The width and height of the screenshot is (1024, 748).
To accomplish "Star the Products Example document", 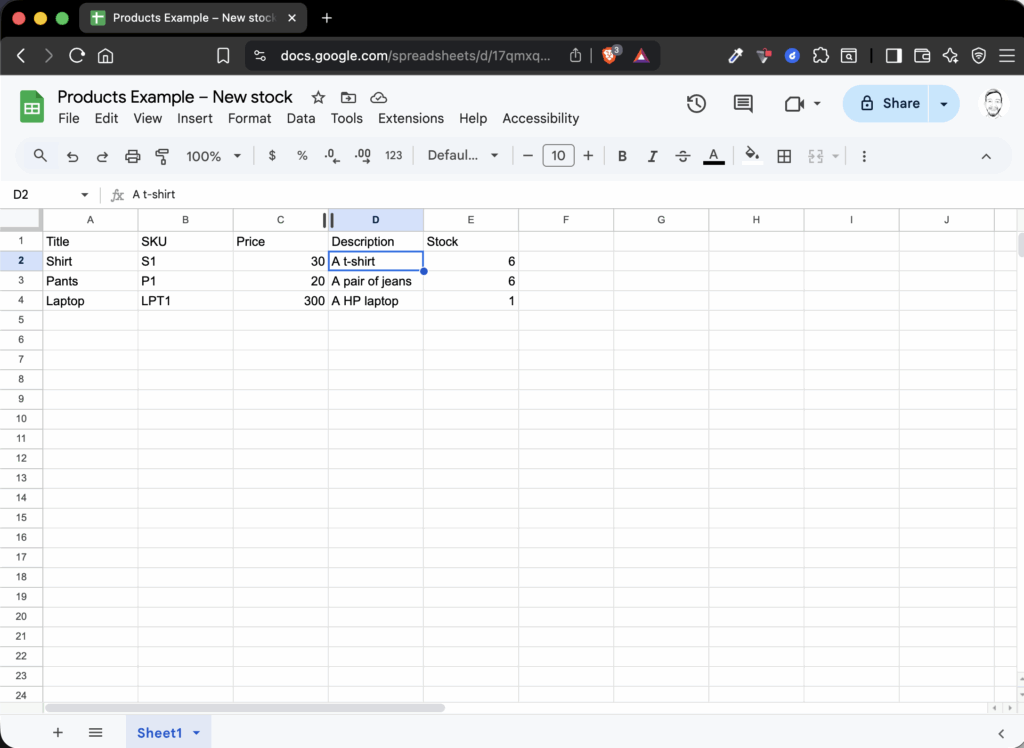I will [x=318, y=97].
